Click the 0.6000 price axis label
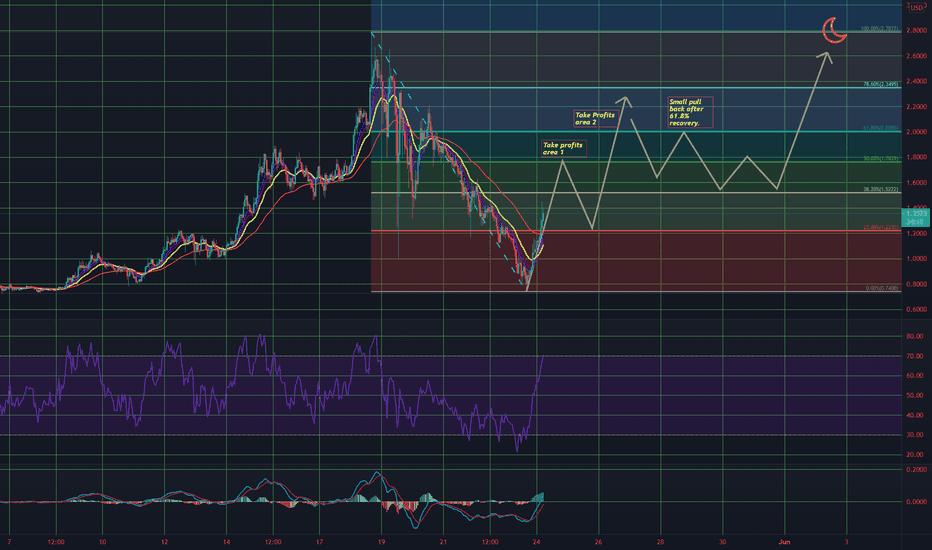 click(917, 309)
